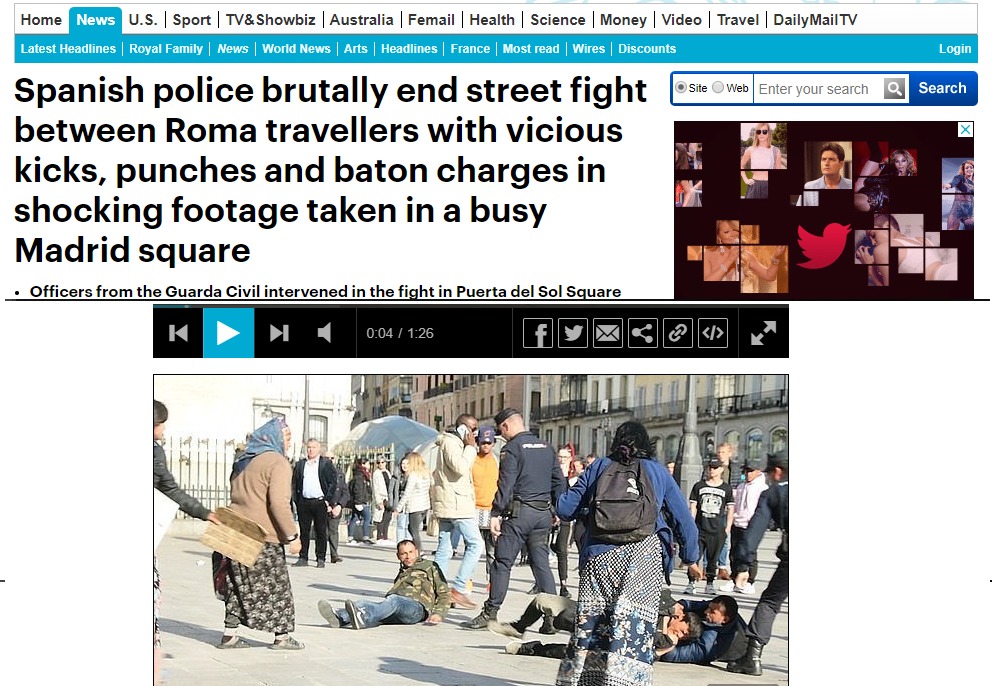Click the blue Search button
The height and width of the screenshot is (686, 992).
(942, 88)
